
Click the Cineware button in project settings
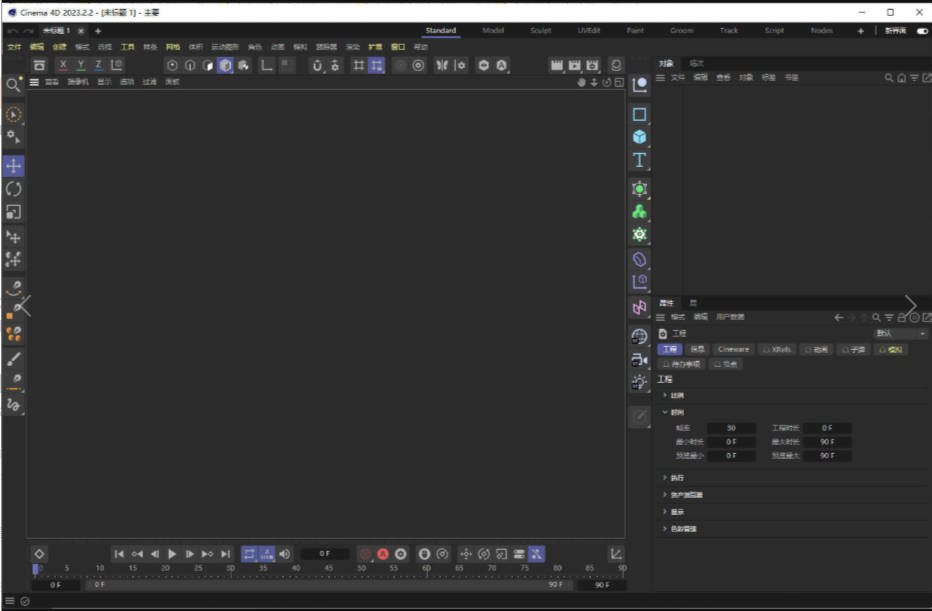click(x=734, y=348)
